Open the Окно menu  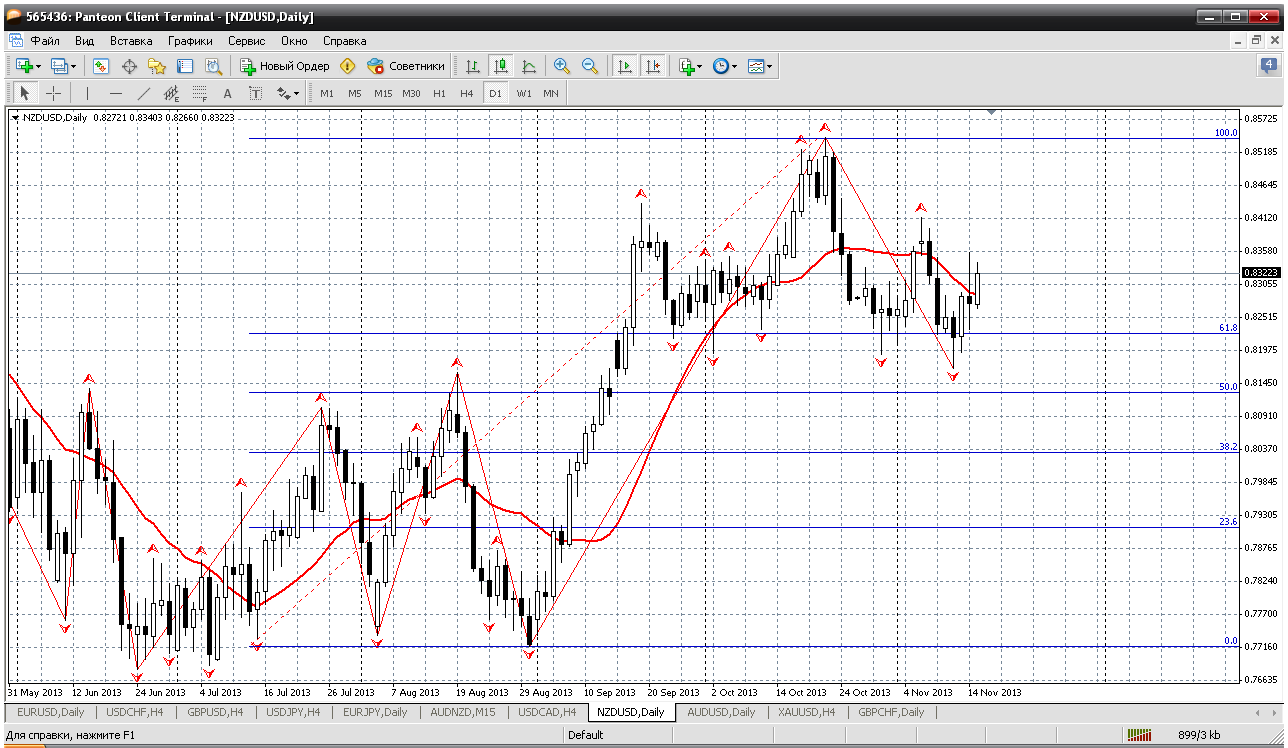[x=294, y=41]
